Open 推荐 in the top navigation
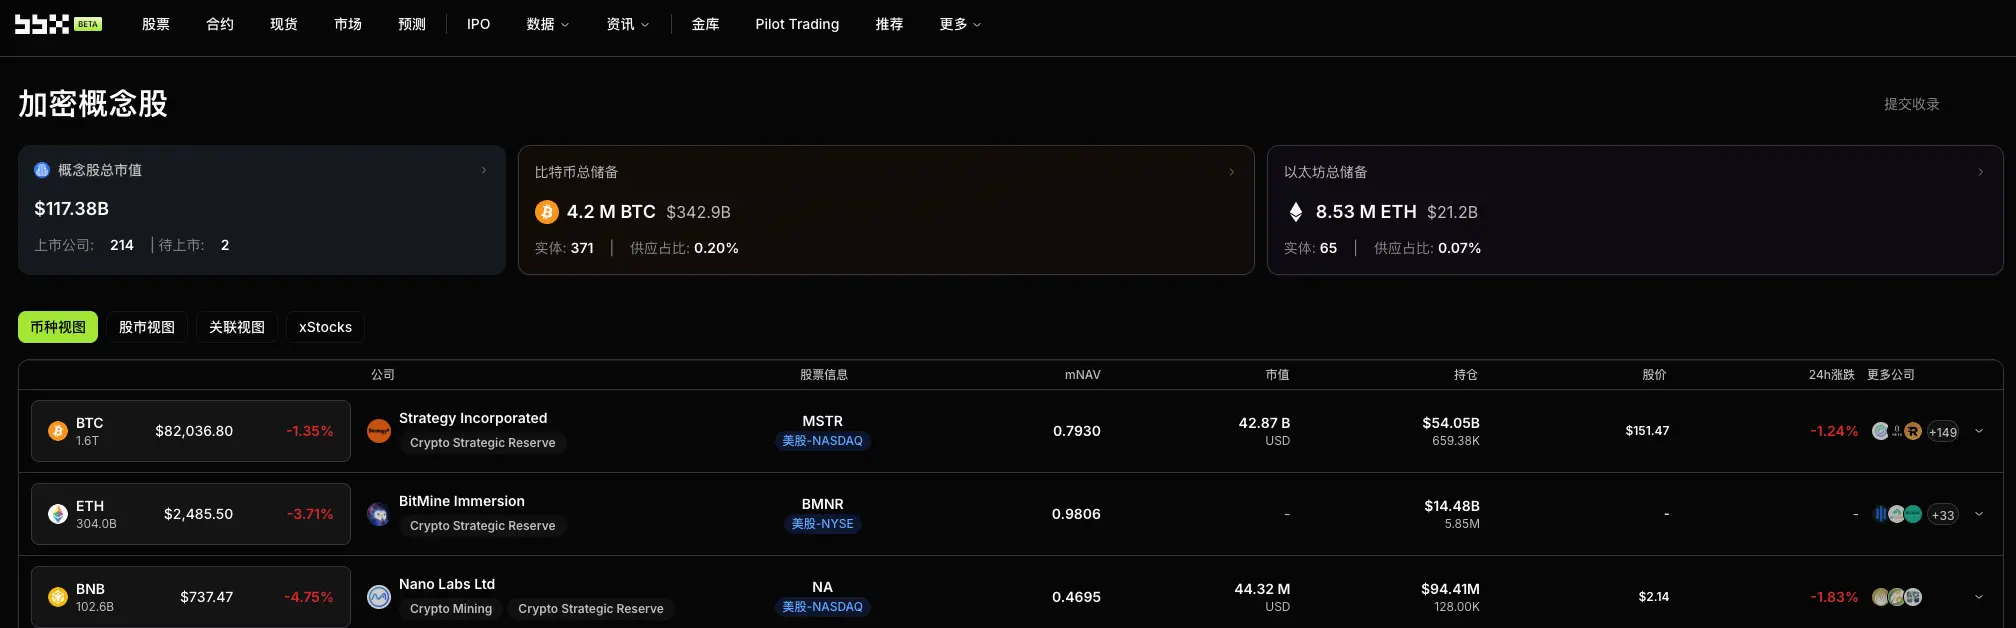Screen dimensions: 2016x628 click(x=890, y=24)
